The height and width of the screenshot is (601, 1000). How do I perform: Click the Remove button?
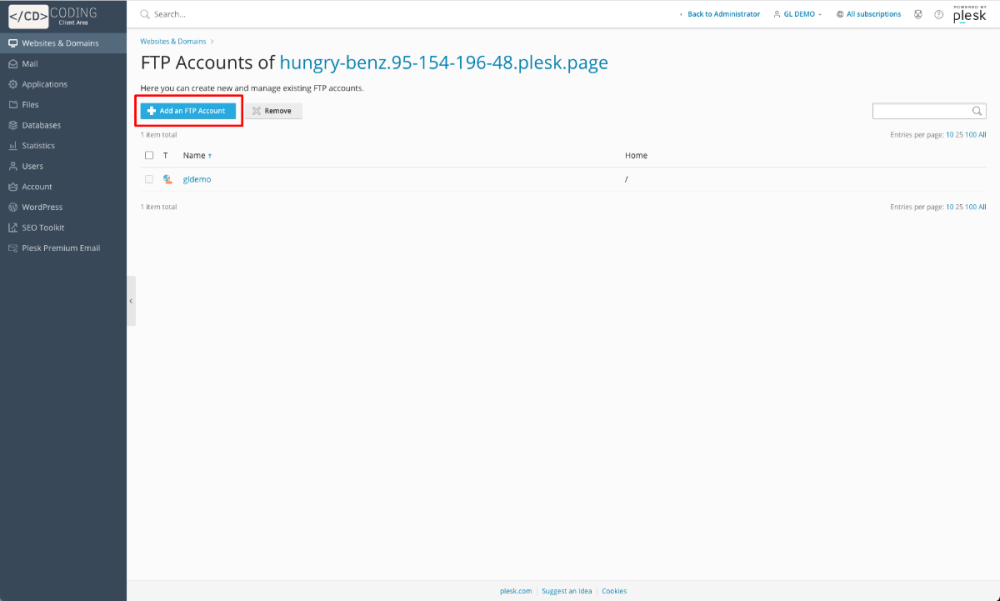tap(273, 111)
